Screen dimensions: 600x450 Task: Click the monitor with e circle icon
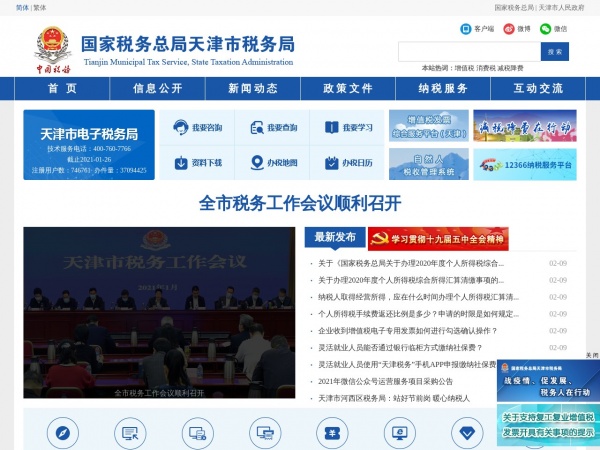(399, 433)
